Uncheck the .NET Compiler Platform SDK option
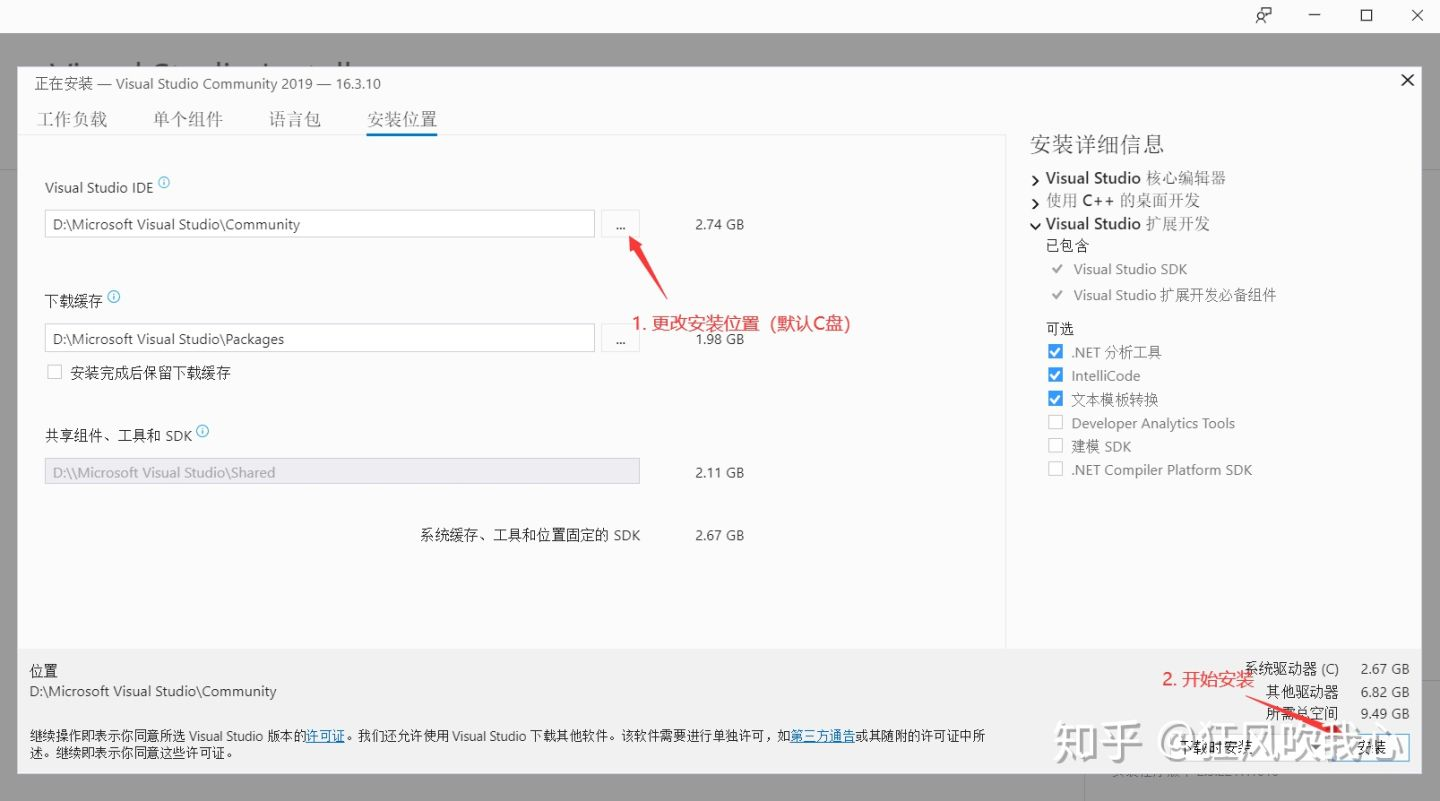Image resolution: width=1440 pixels, height=801 pixels. point(1055,468)
